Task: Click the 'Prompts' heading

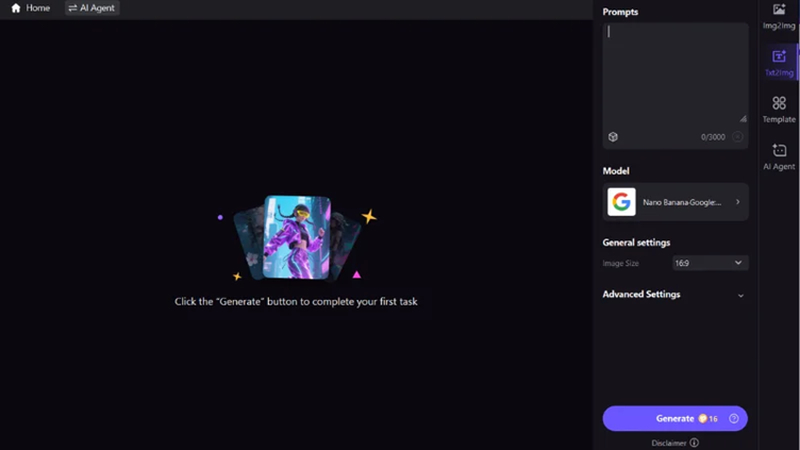Action: click(x=620, y=12)
